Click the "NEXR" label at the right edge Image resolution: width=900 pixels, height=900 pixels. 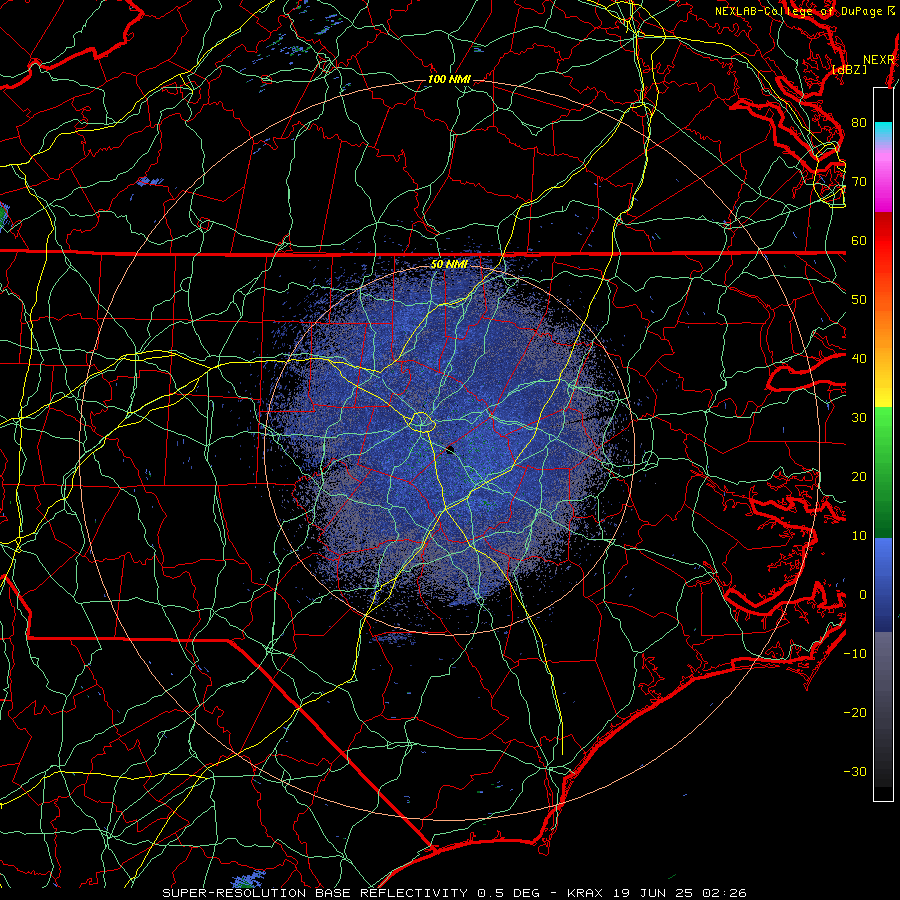point(879,60)
